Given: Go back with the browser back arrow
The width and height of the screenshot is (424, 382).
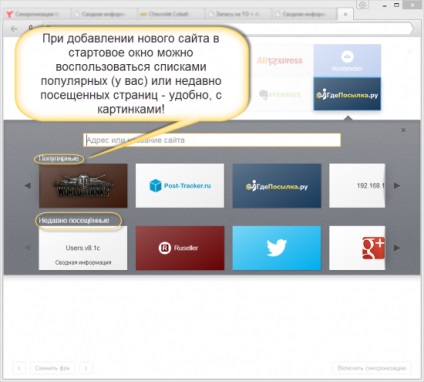Looking at the screenshot, I should tap(14, 29).
